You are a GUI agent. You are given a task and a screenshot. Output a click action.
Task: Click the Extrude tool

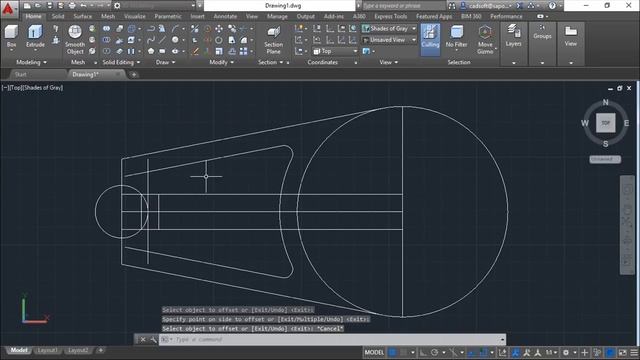[x=35, y=36]
